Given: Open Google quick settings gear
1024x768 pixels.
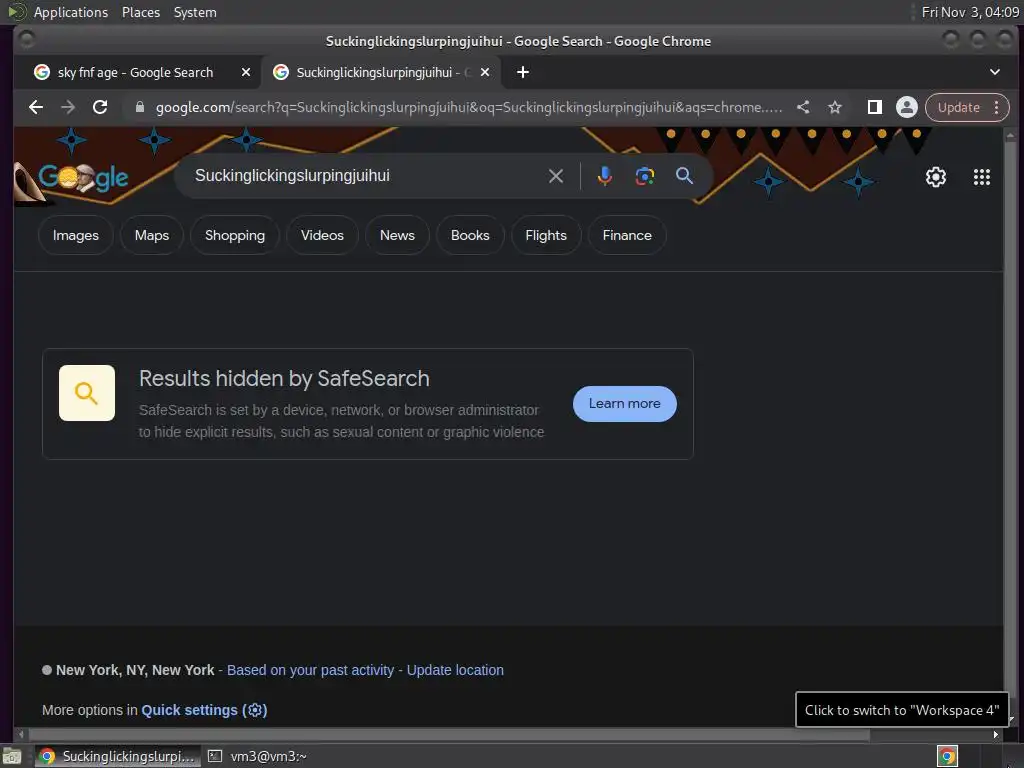Looking at the screenshot, I should tap(935, 177).
